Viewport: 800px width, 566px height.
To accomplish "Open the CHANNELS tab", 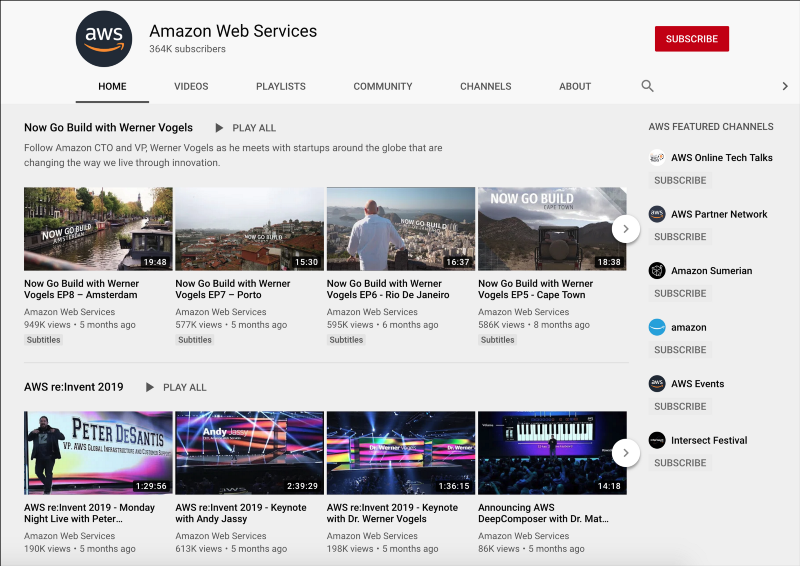I will pos(486,86).
